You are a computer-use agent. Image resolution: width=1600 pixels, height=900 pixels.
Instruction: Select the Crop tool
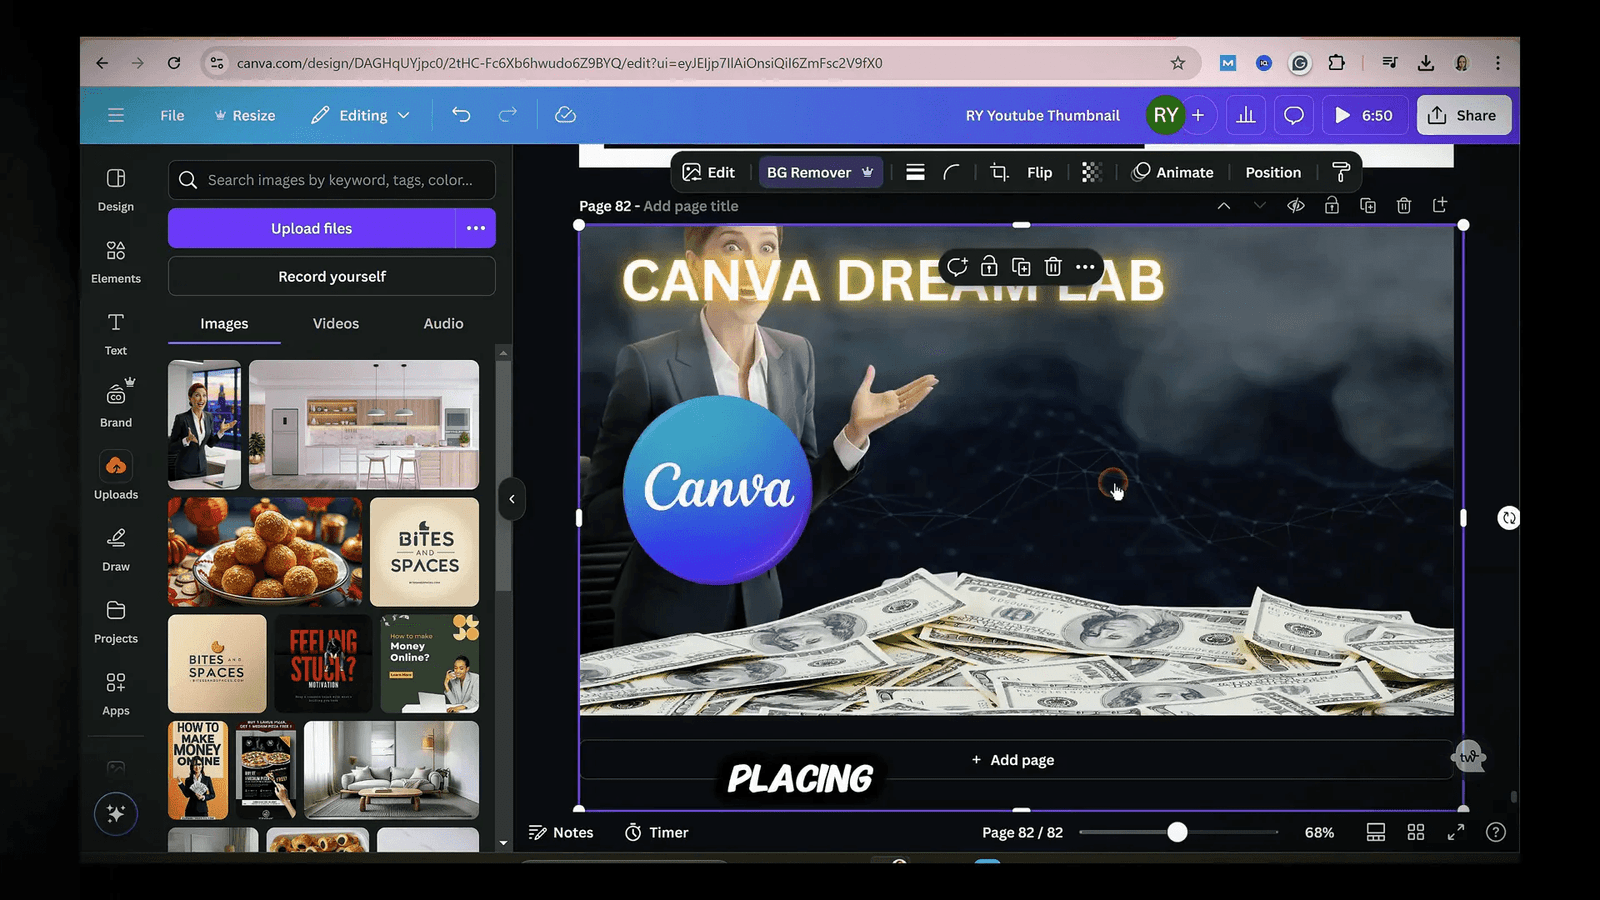point(999,172)
